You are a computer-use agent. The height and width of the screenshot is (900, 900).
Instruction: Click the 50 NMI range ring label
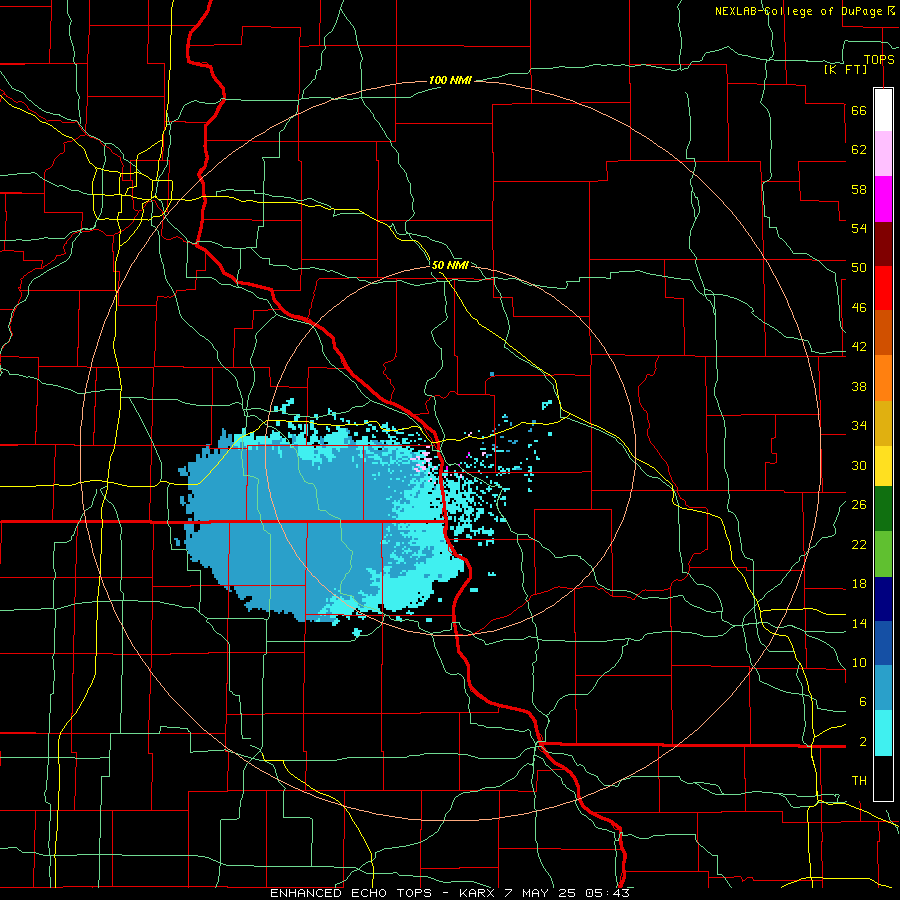(450, 265)
